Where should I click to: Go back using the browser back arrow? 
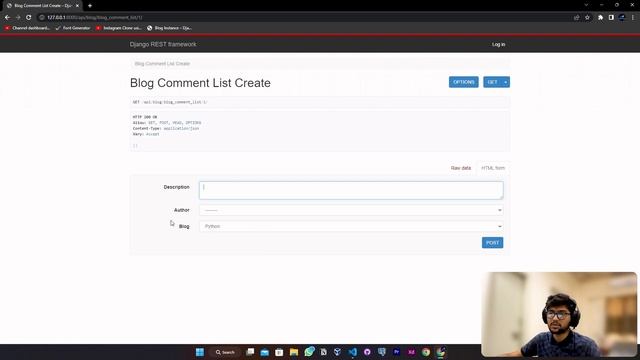coord(7,18)
